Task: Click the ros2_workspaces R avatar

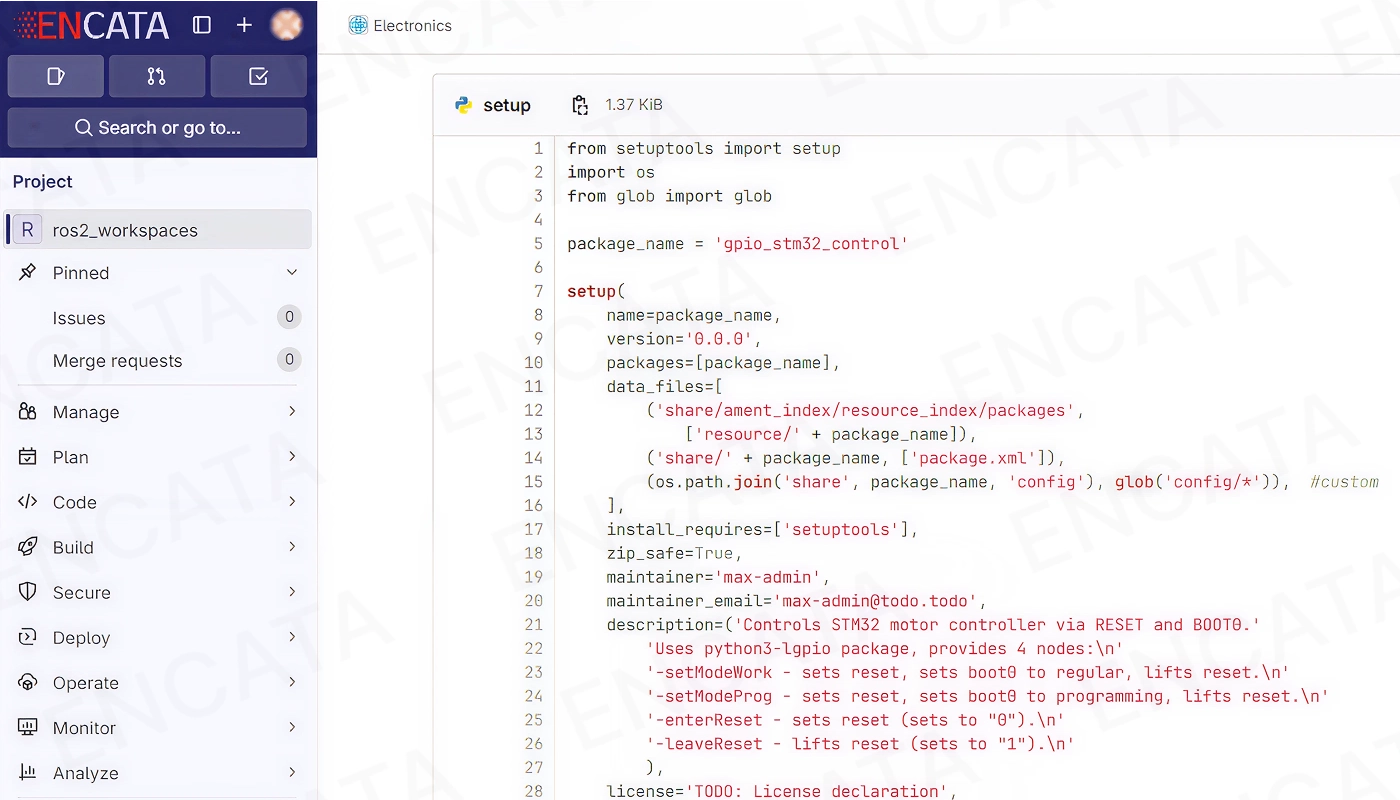Action: [27, 230]
